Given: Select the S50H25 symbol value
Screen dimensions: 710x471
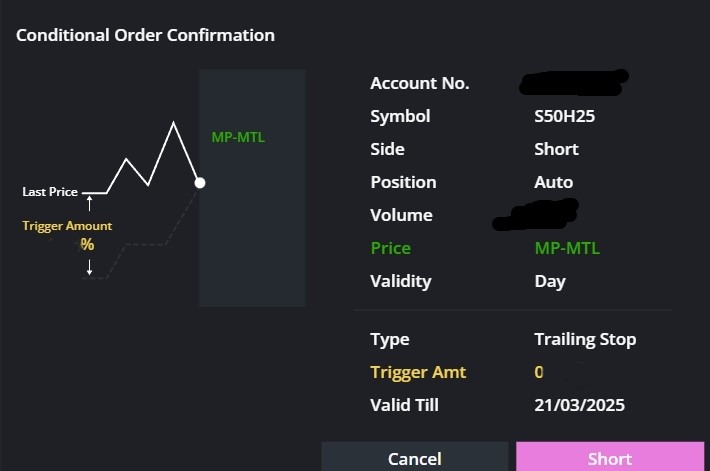Looking at the screenshot, I should tap(565, 116).
